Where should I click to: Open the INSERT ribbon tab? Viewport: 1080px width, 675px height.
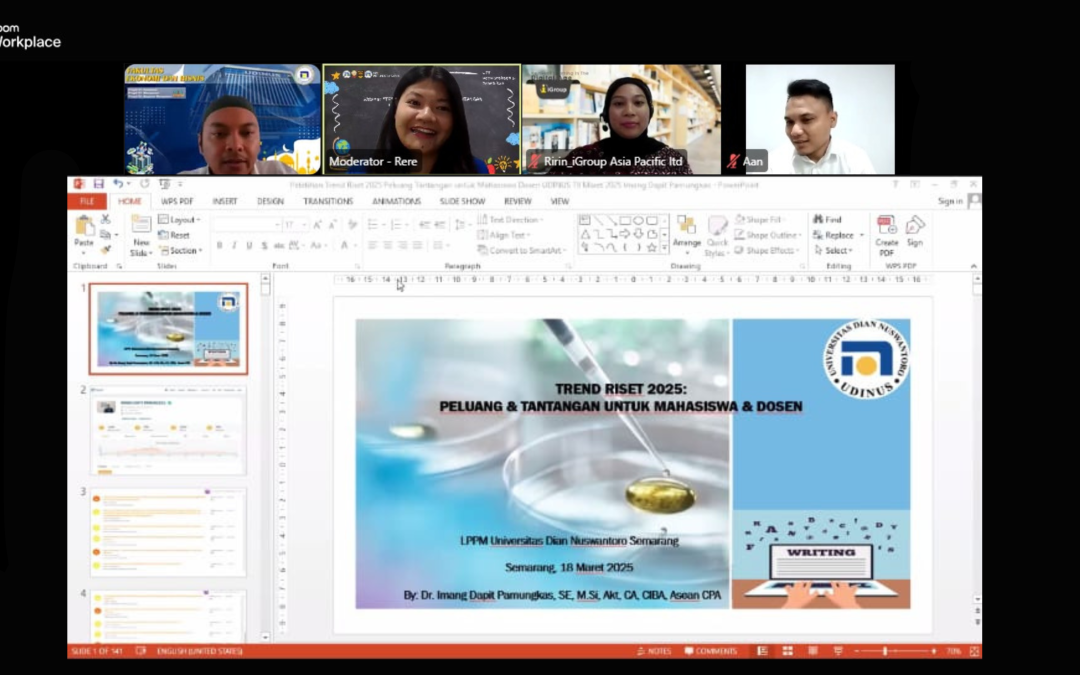point(225,201)
